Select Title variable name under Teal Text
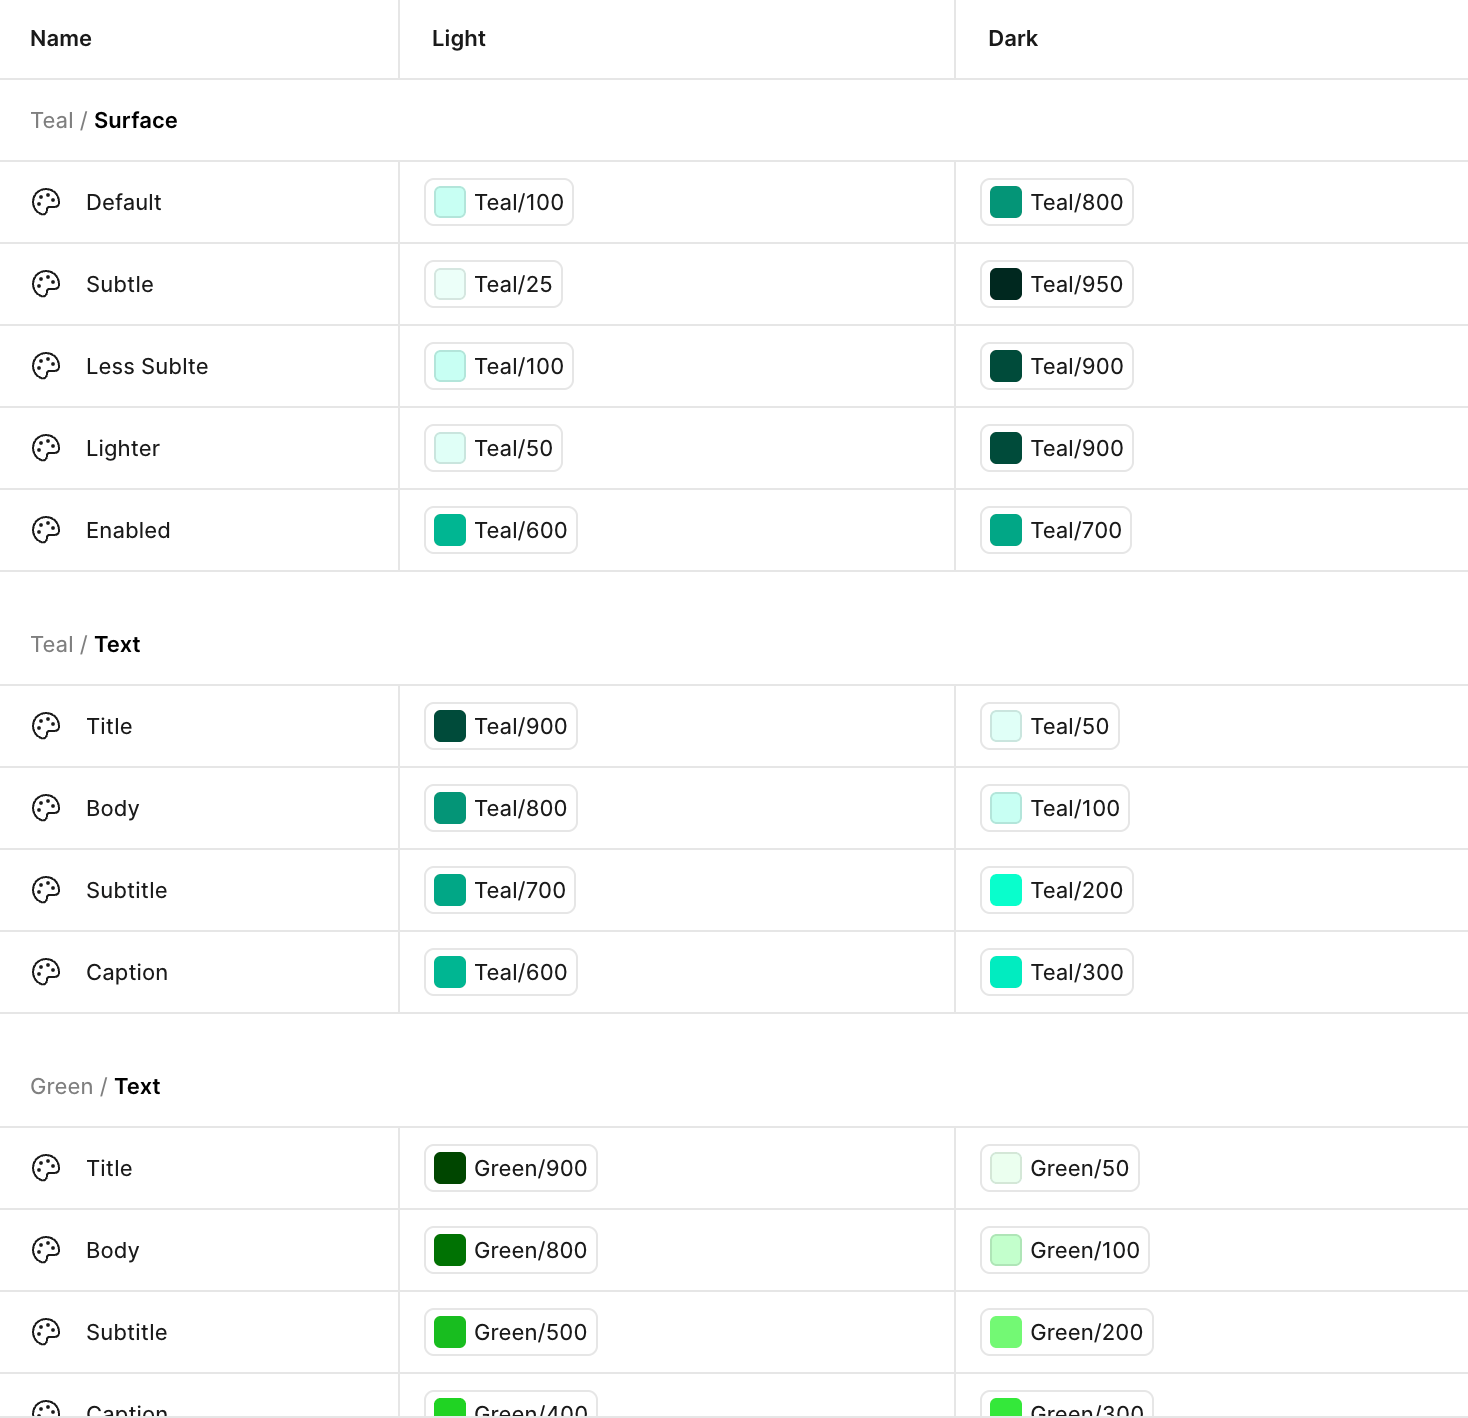Viewport: 1468px width, 1418px height. pos(109,726)
